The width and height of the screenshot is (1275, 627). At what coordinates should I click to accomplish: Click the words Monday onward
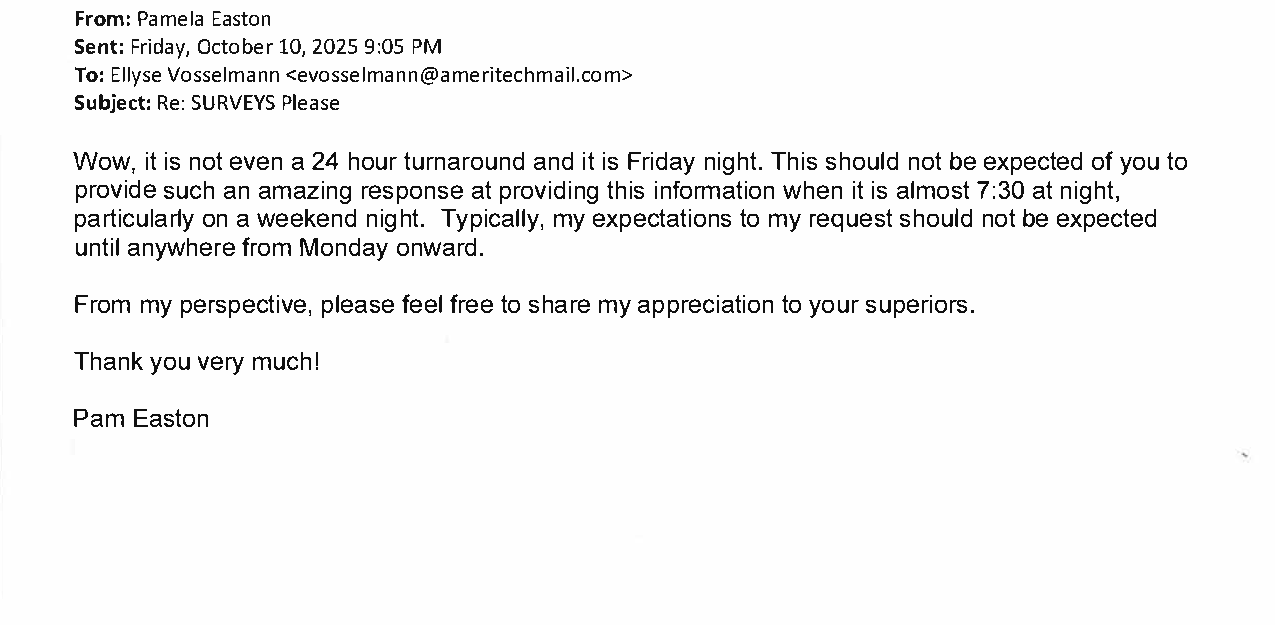coord(391,247)
